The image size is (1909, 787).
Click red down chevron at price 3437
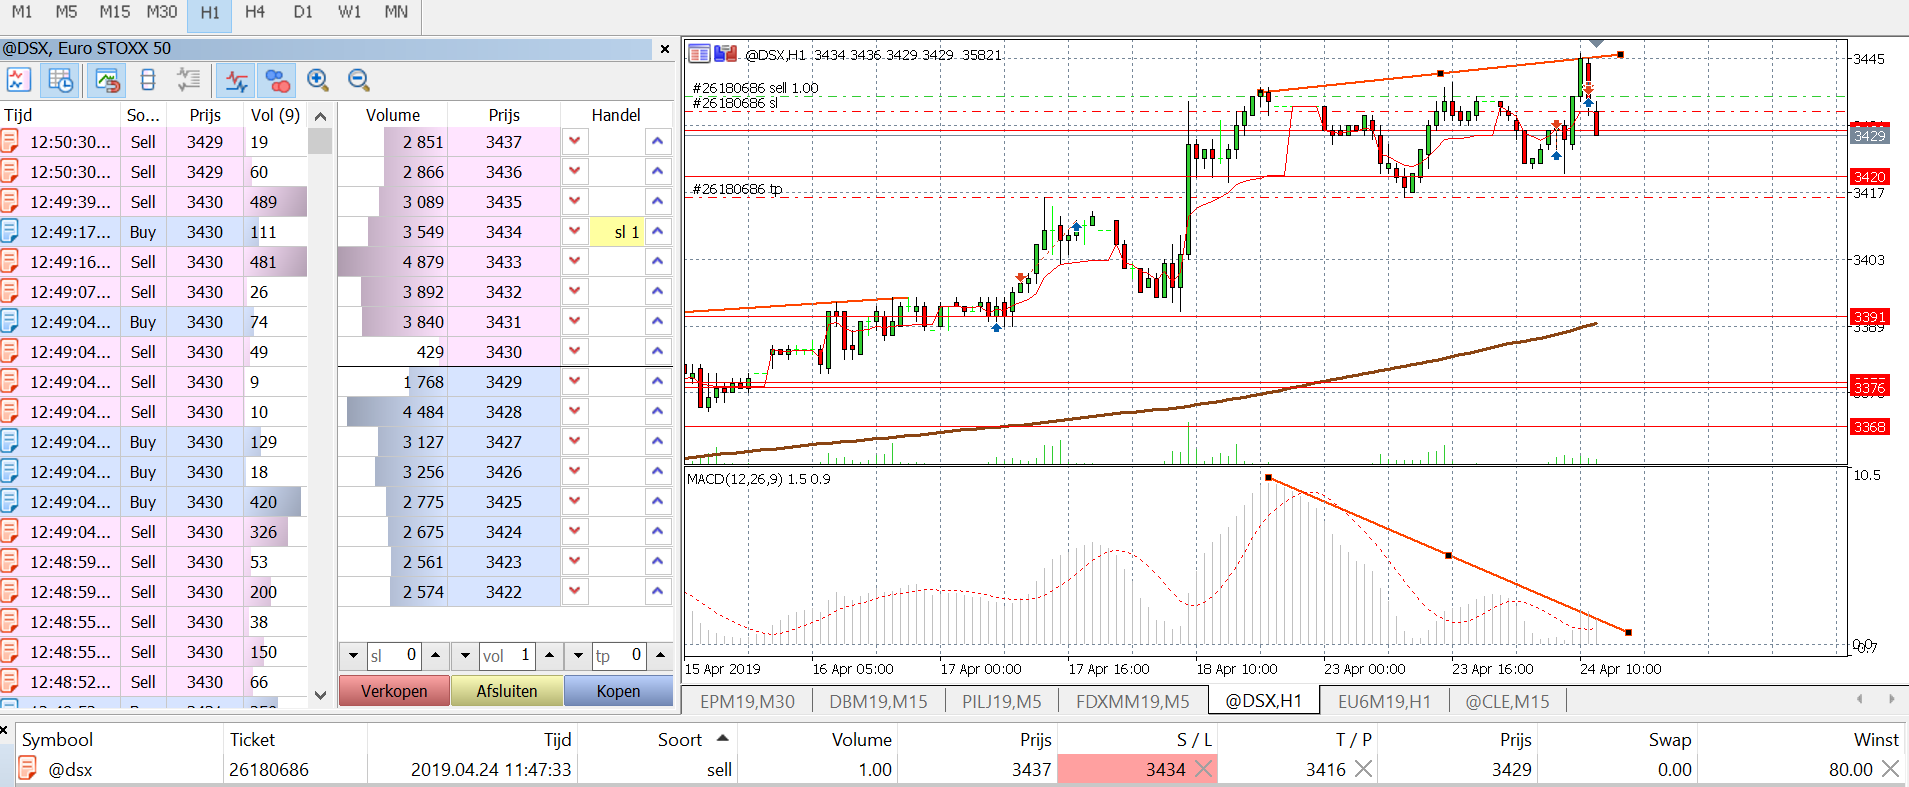(575, 141)
